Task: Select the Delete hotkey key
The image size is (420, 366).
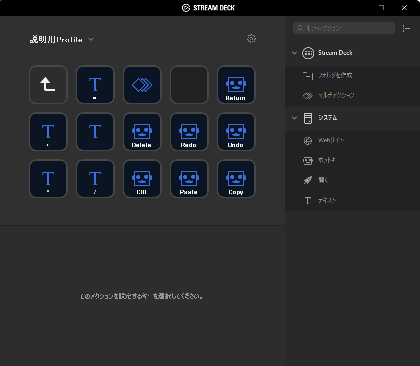Action: (142, 132)
